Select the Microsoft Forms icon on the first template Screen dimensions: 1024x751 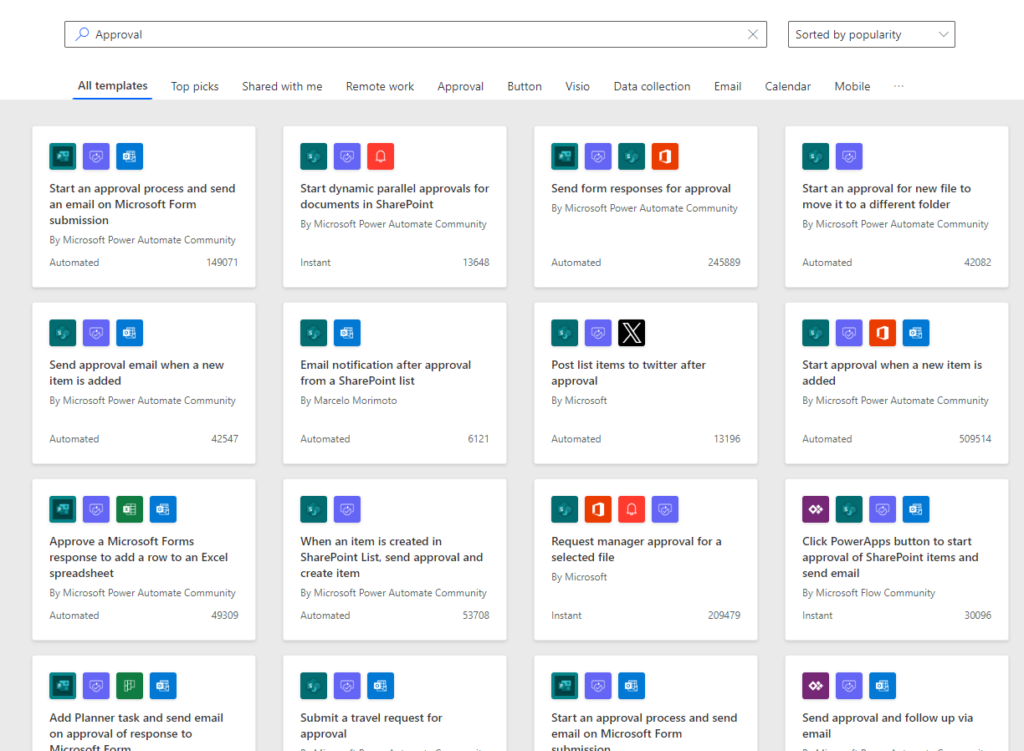pyautogui.click(x=62, y=156)
